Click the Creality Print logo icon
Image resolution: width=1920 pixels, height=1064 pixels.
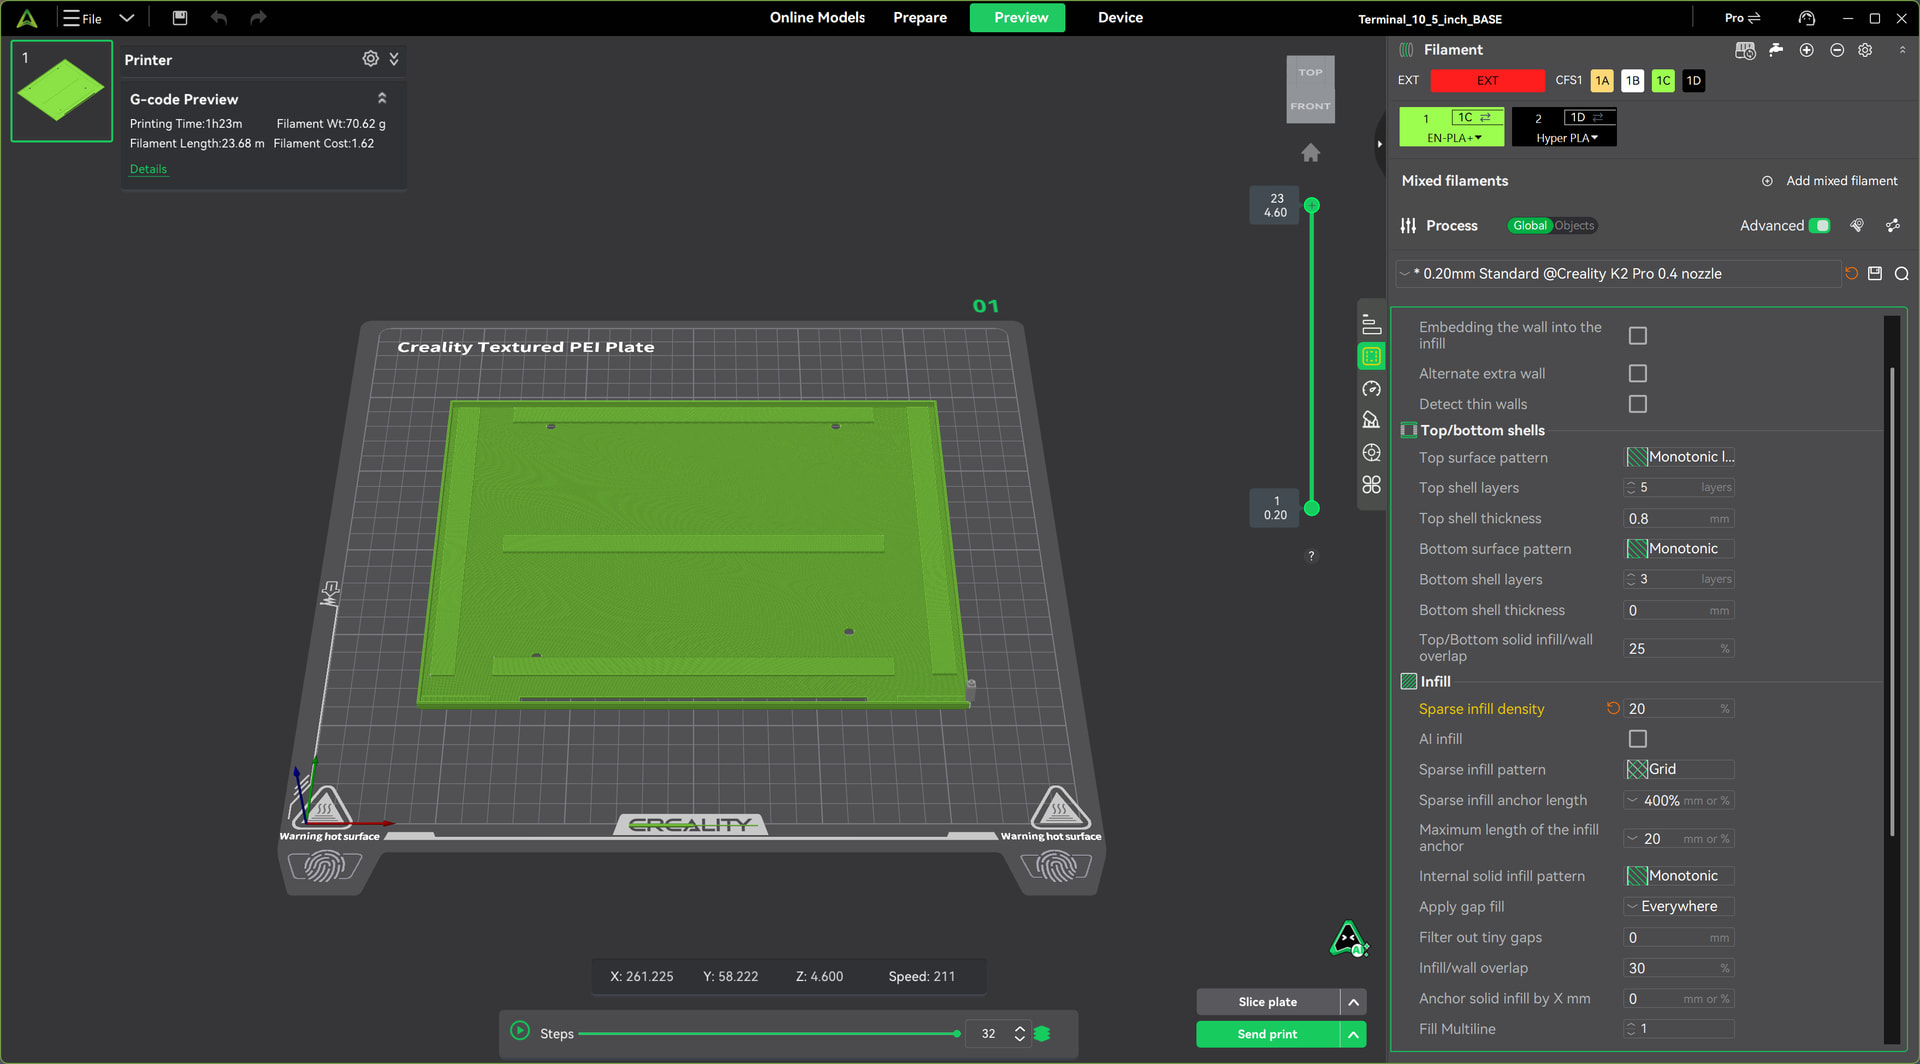tap(27, 18)
